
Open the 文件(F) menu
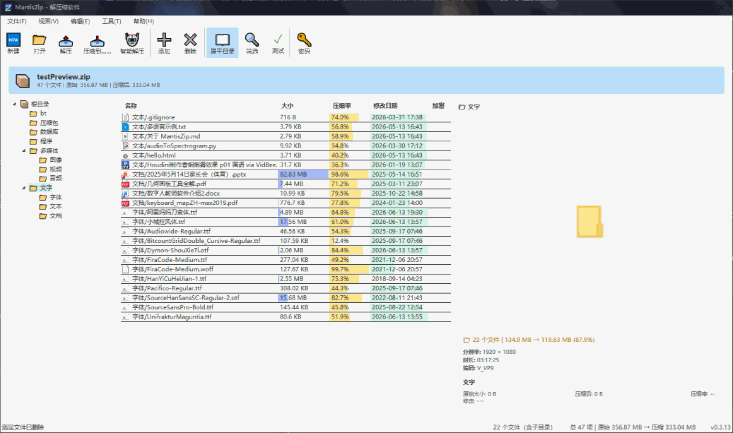(x=17, y=21)
